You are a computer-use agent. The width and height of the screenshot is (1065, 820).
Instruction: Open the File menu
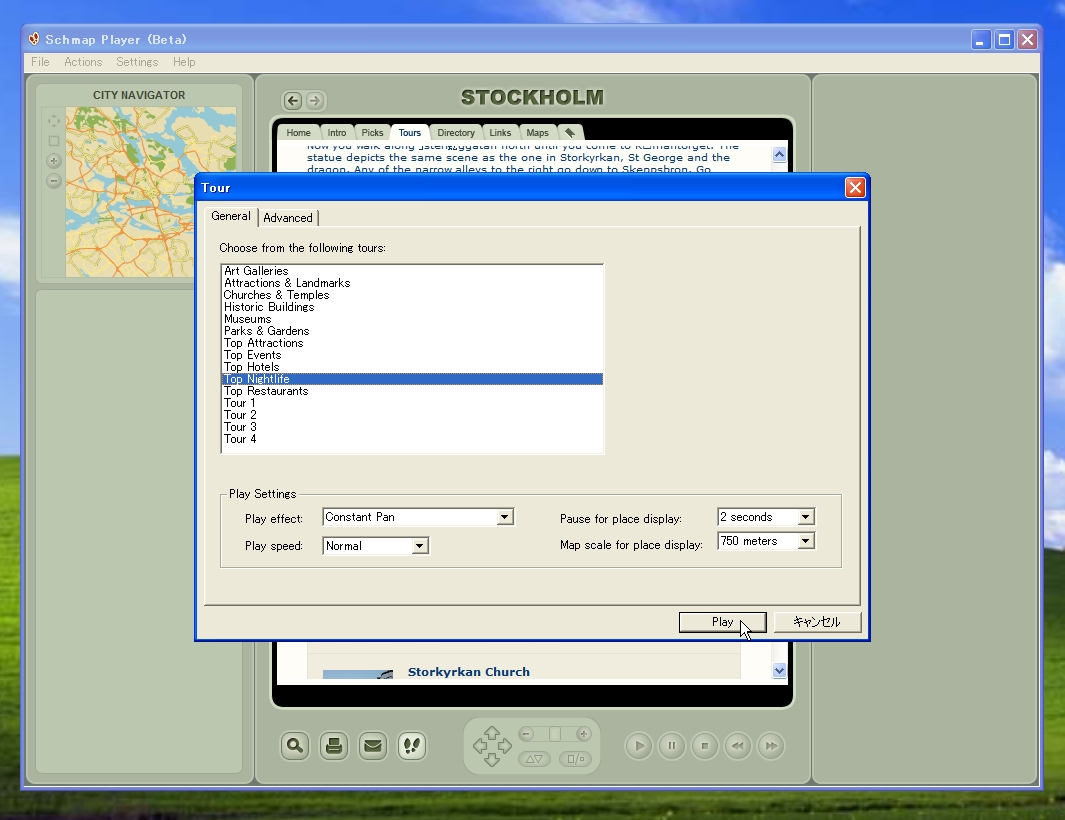(x=40, y=62)
